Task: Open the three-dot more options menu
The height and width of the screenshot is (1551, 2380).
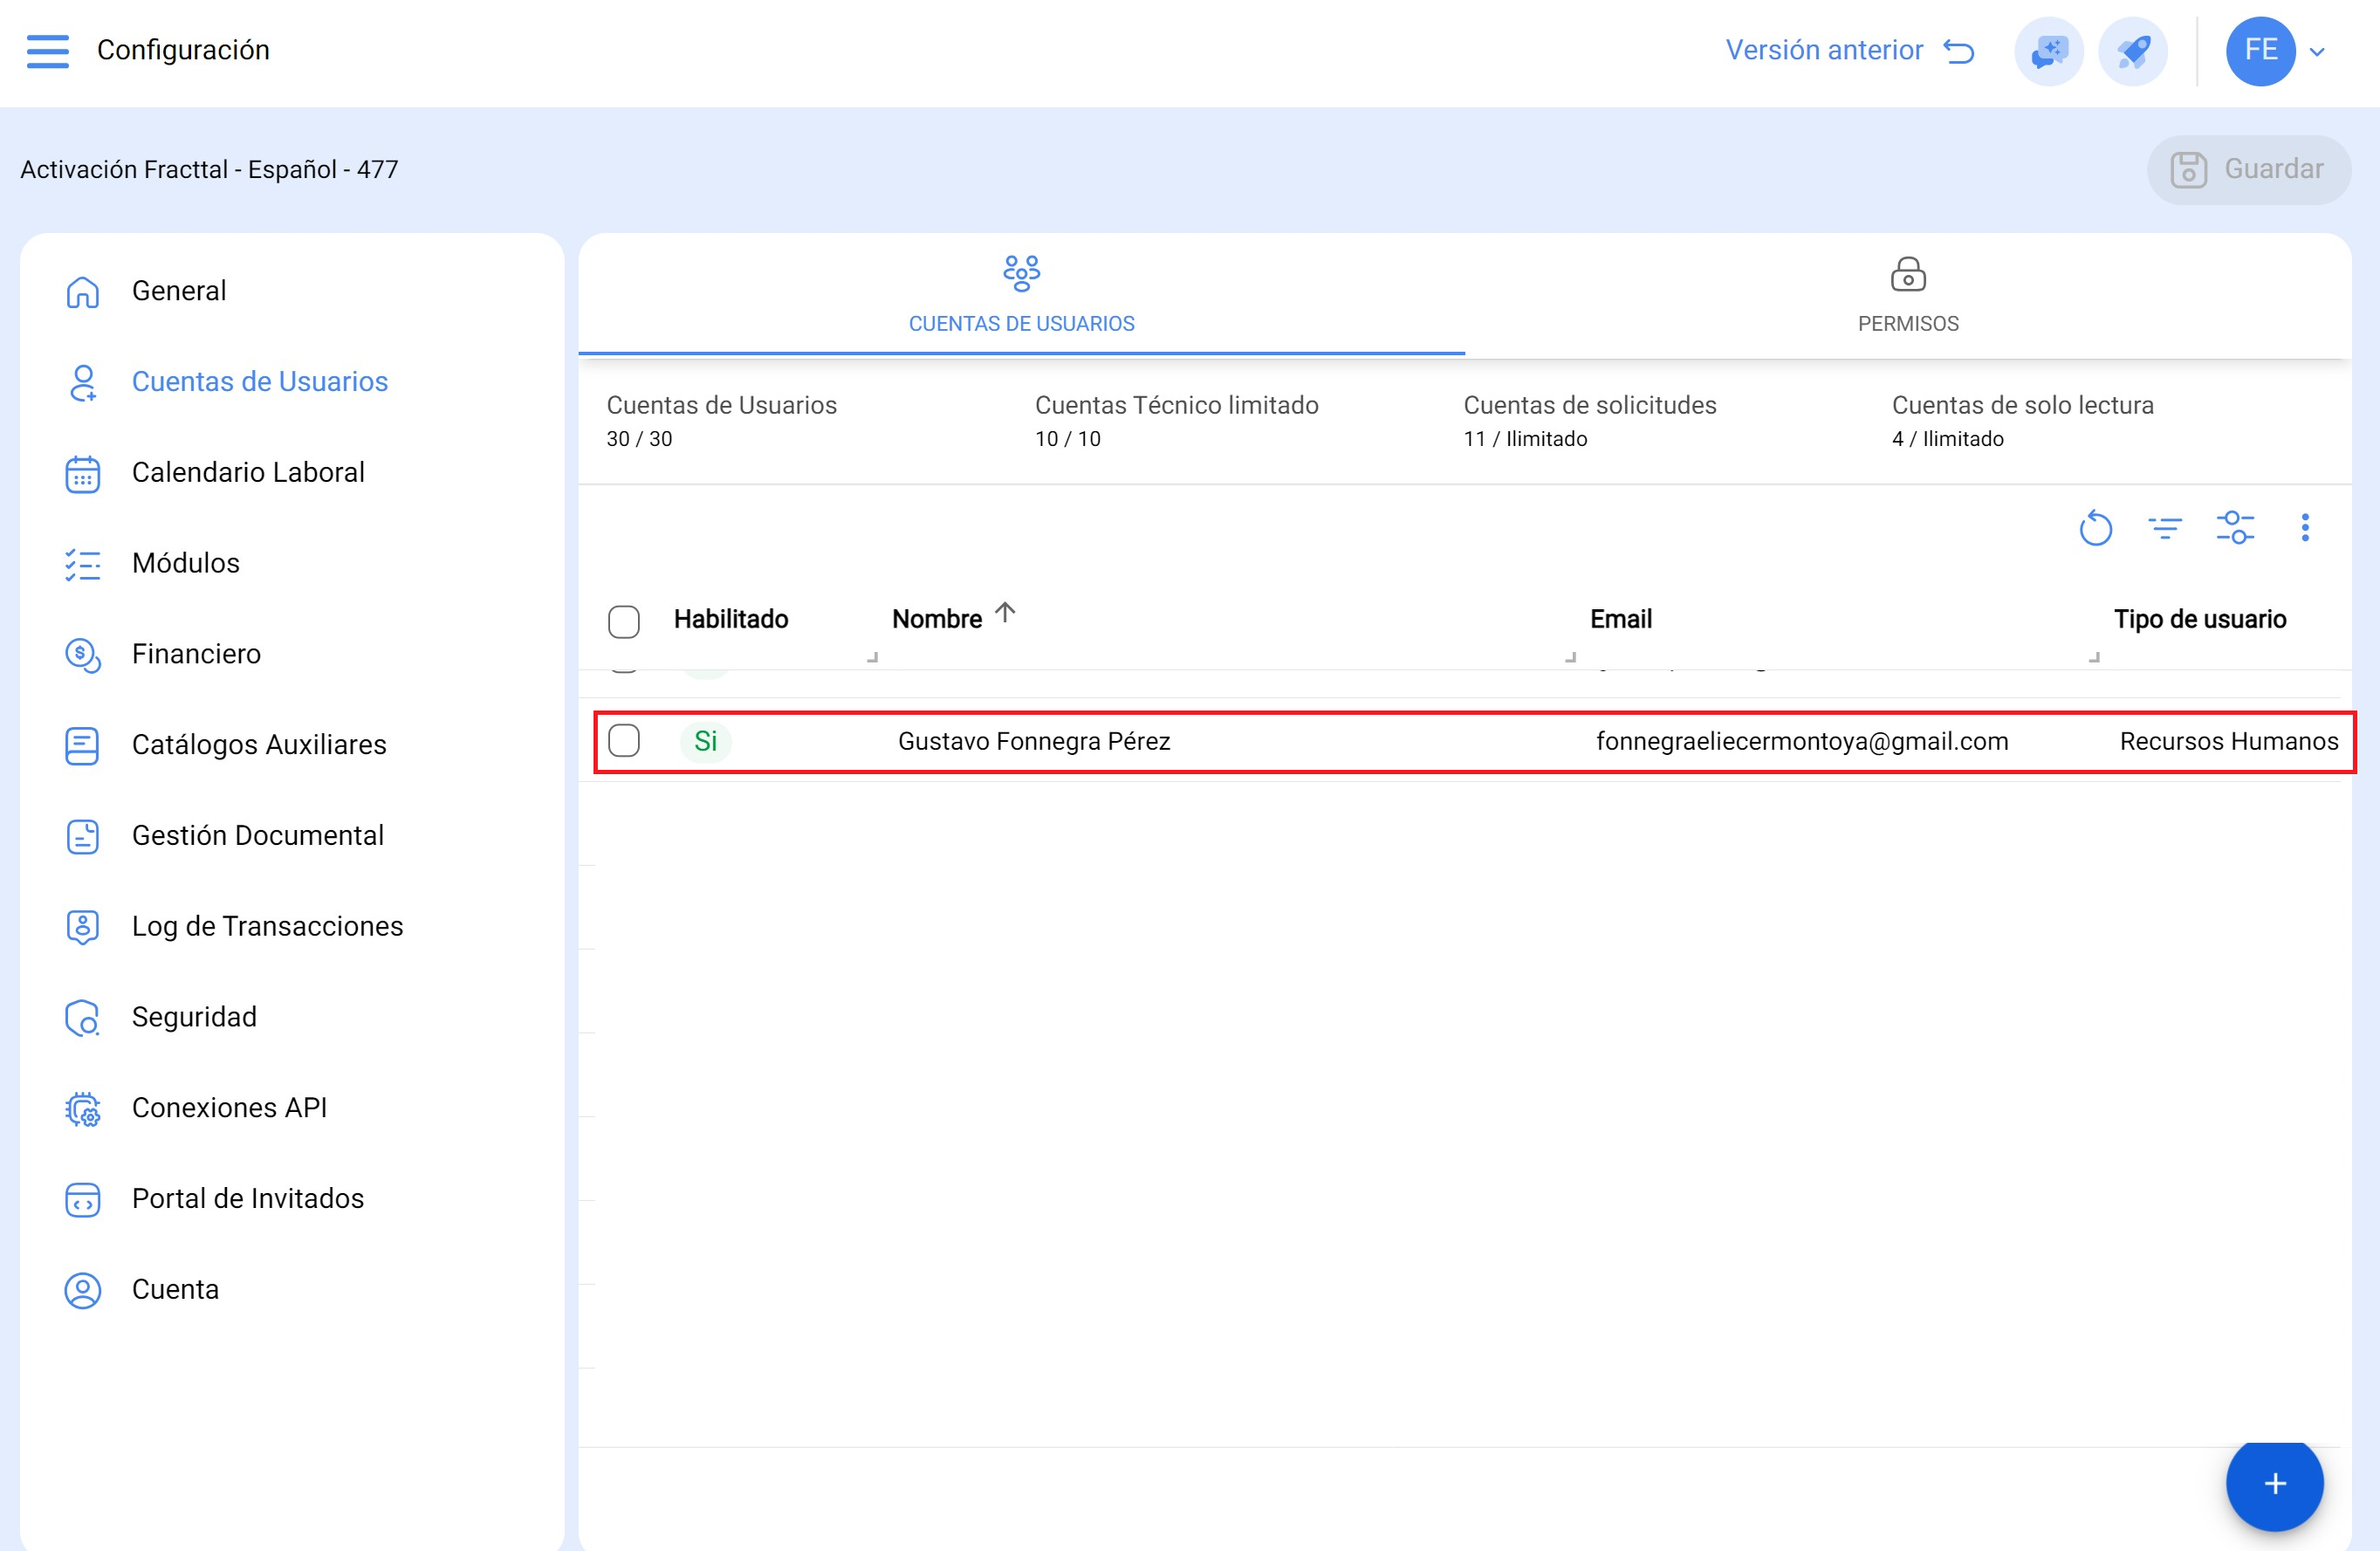Action: pos(2305,528)
